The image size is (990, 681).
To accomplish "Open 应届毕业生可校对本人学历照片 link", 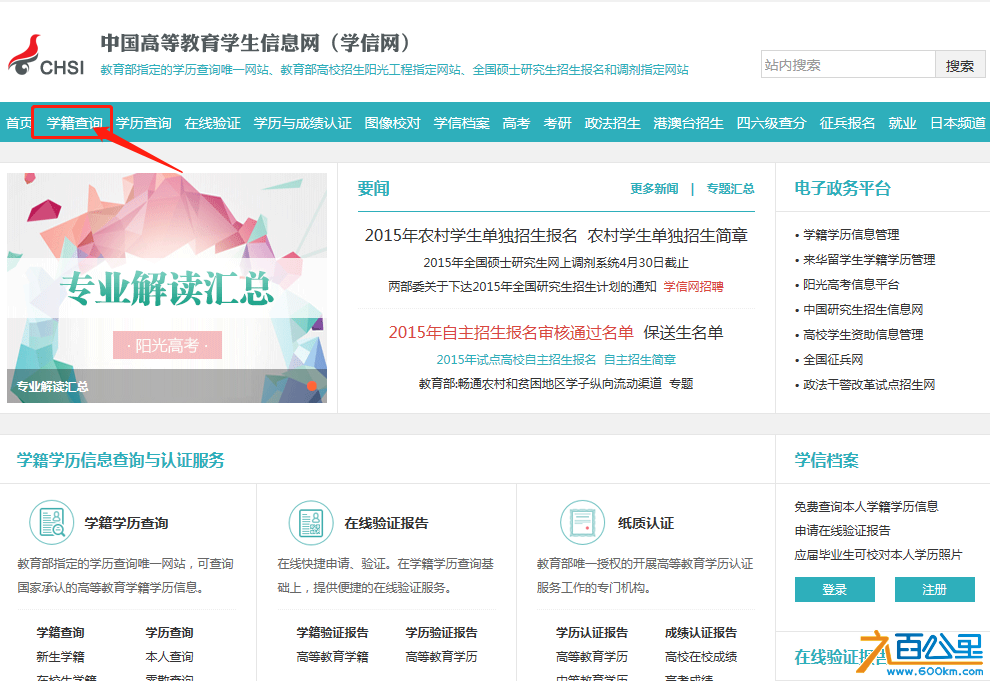I will pyautogui.click(x=878, y=555).
